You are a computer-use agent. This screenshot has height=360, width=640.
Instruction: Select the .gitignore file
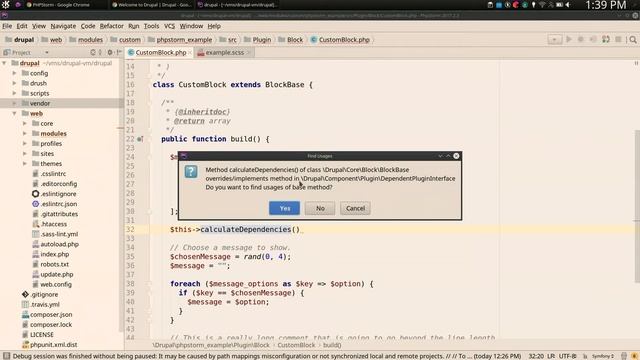click(x=44, y=294)
